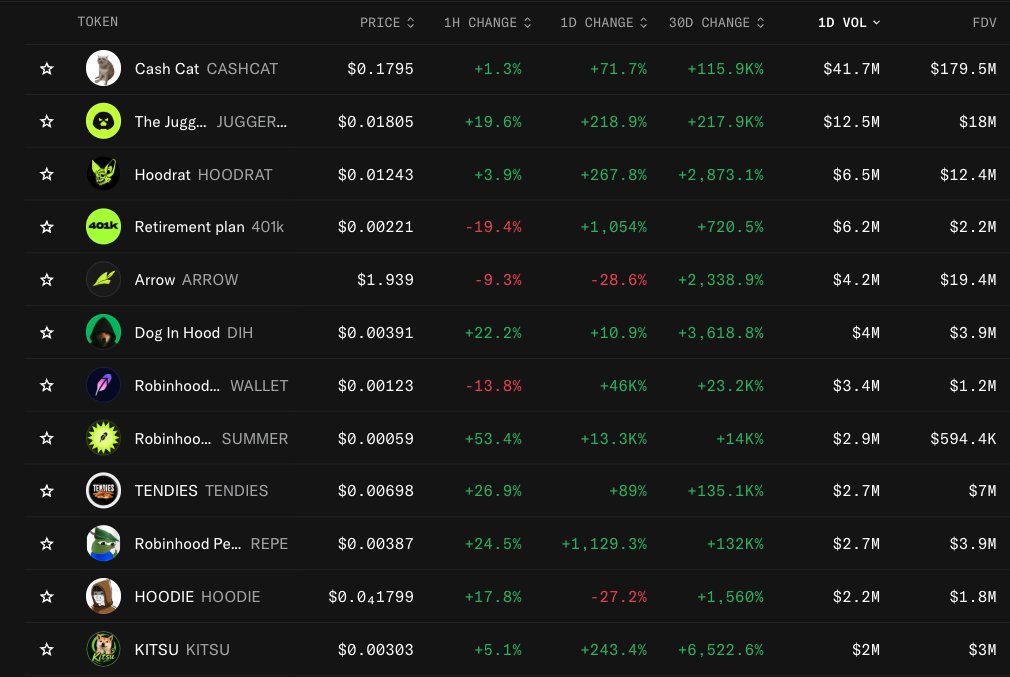Favorite the KITSU token

pos(46,649)
